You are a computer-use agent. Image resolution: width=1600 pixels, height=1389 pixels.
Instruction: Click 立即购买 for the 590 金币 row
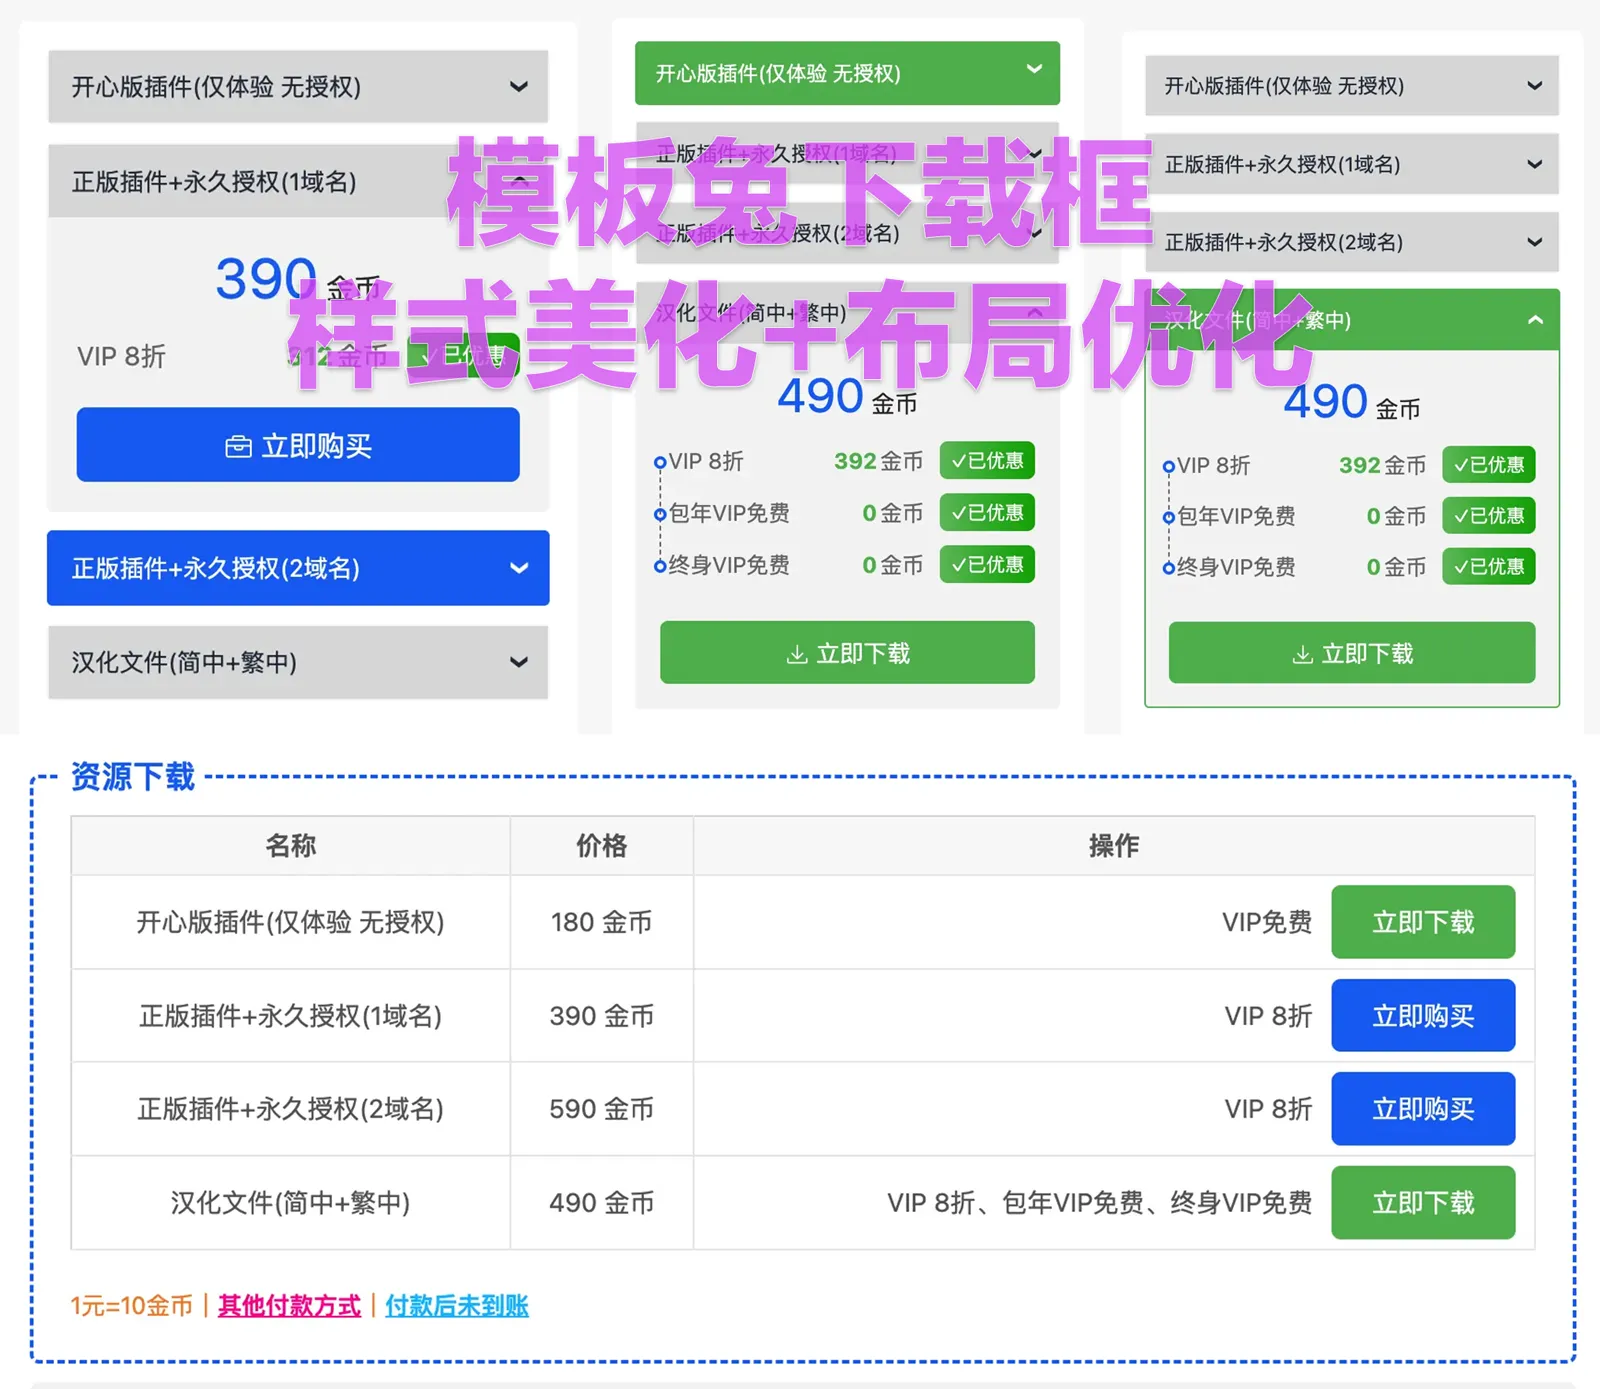coord(1424,1109)
